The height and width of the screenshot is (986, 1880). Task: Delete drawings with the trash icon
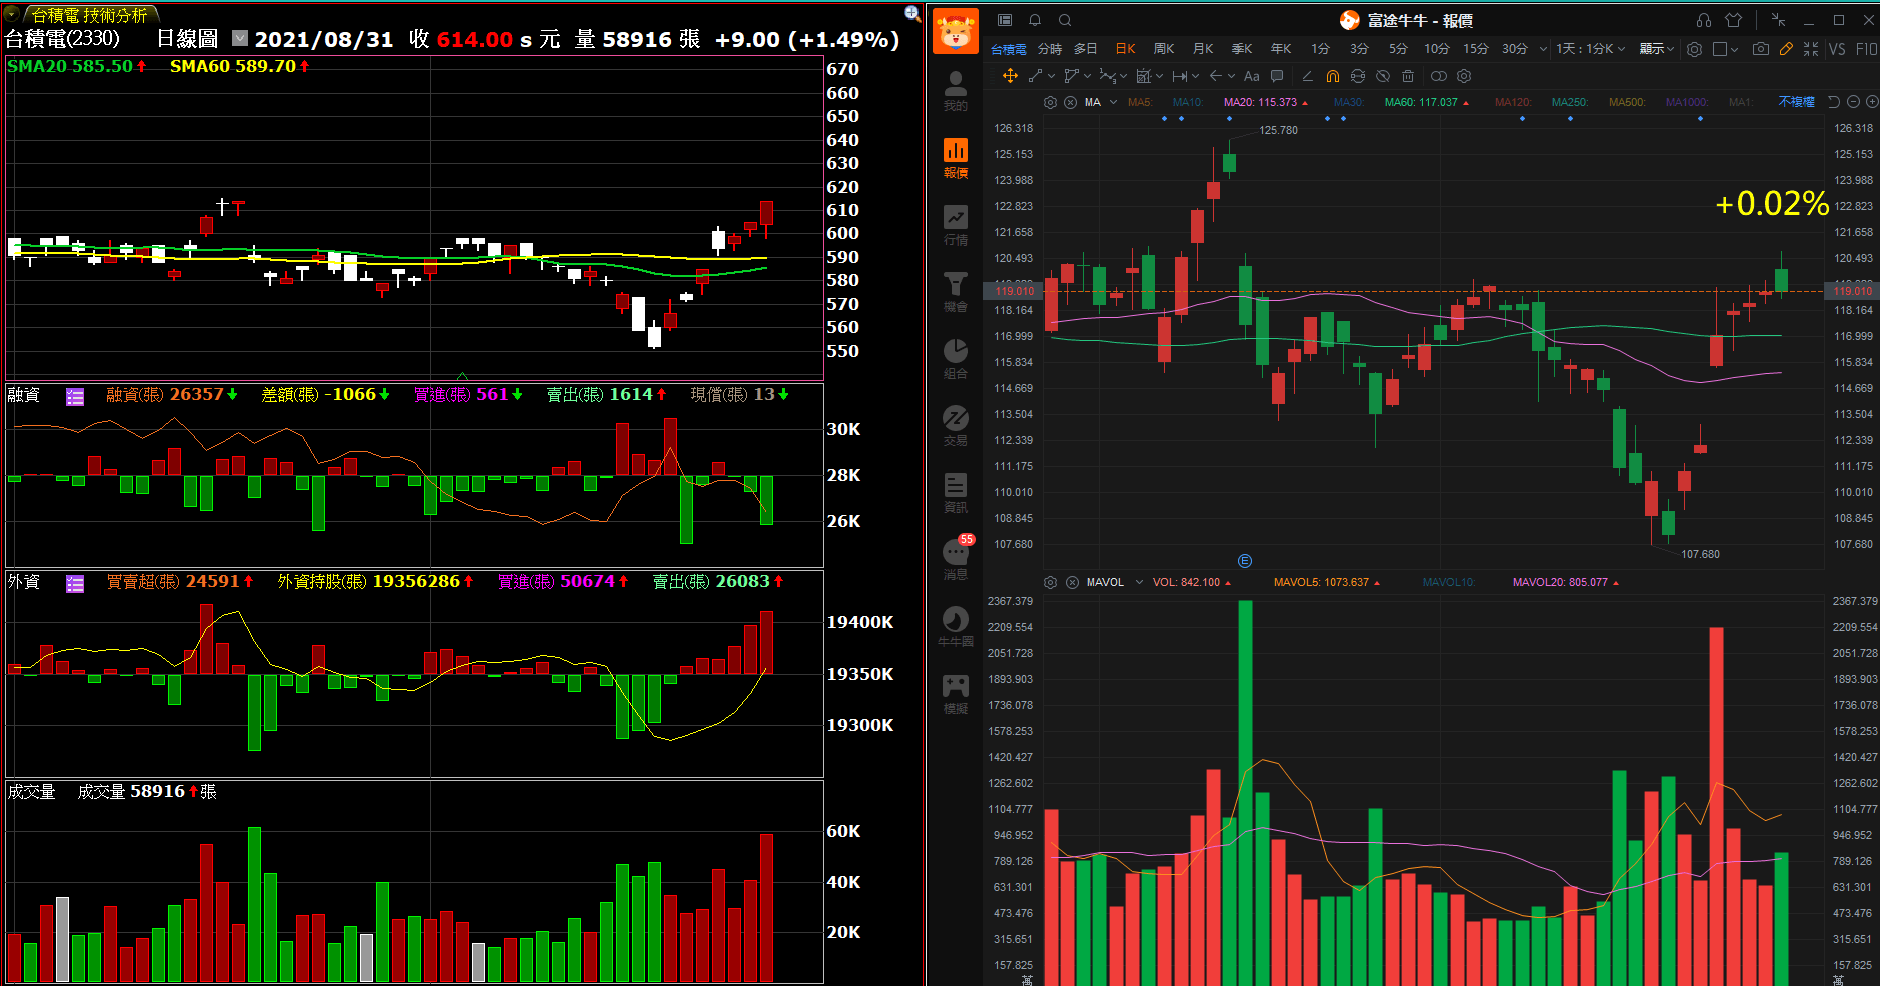tap(1408, 76)
